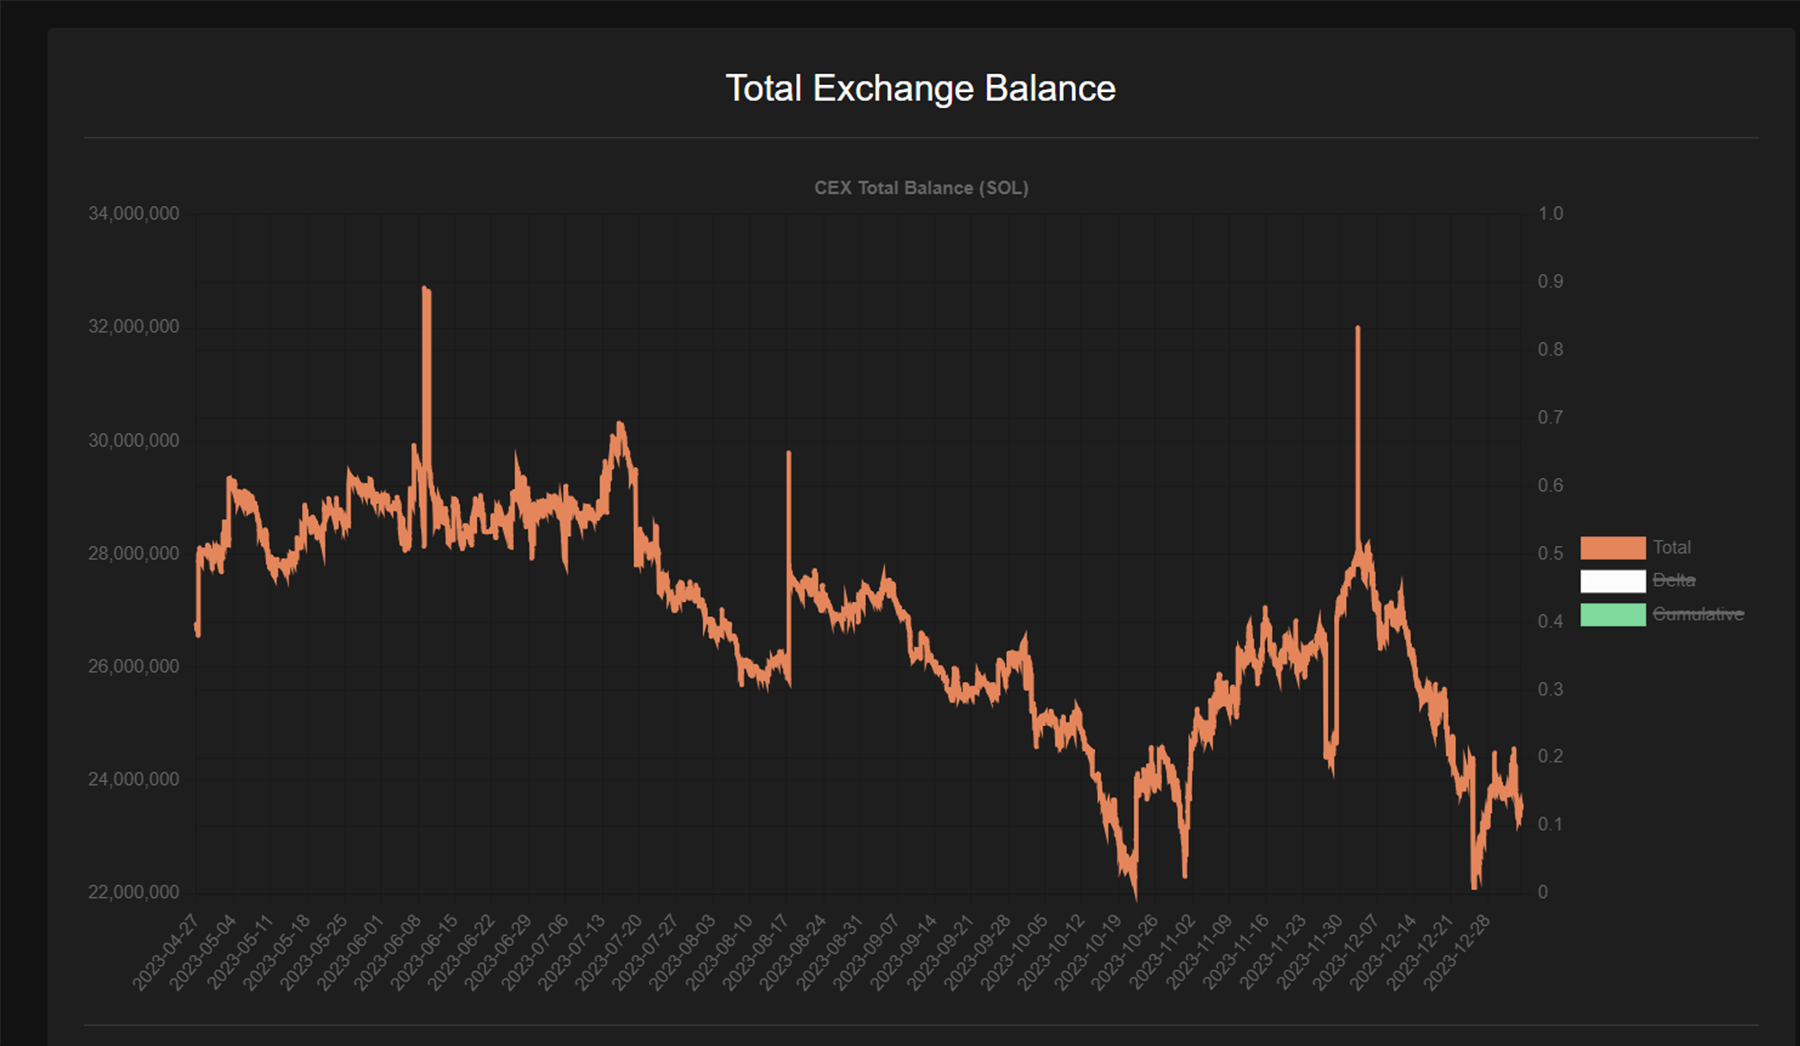Click the 2023-04-27 date axis label
This screenshot has height=1046, width=1800.
tap(166, 952)
